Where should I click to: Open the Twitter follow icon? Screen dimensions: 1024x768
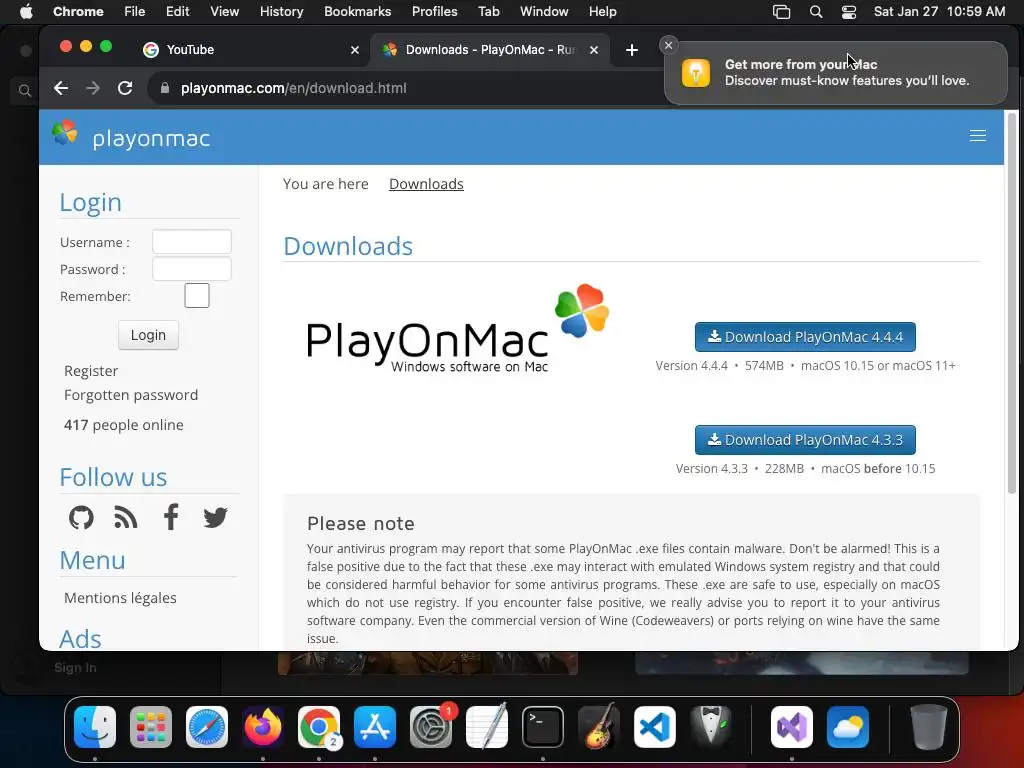pyautogui.click(x=215, y=517)
